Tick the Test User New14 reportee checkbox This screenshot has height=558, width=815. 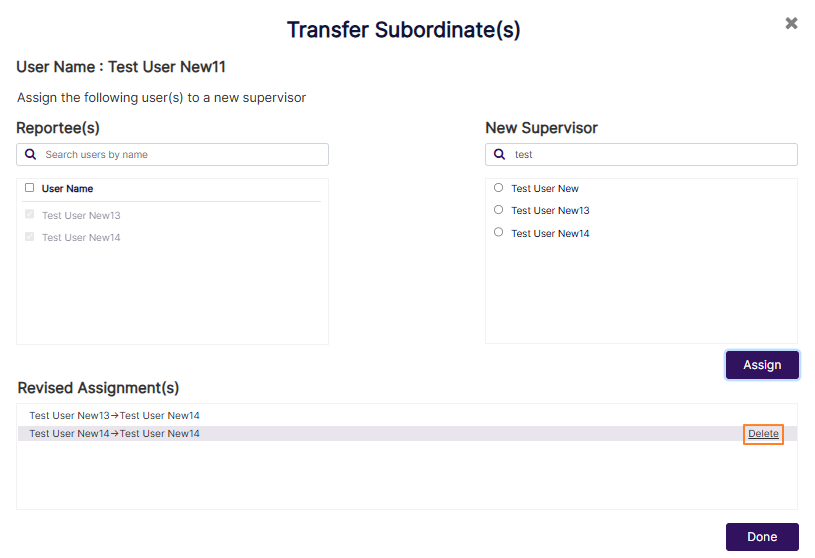coord(30,237)
